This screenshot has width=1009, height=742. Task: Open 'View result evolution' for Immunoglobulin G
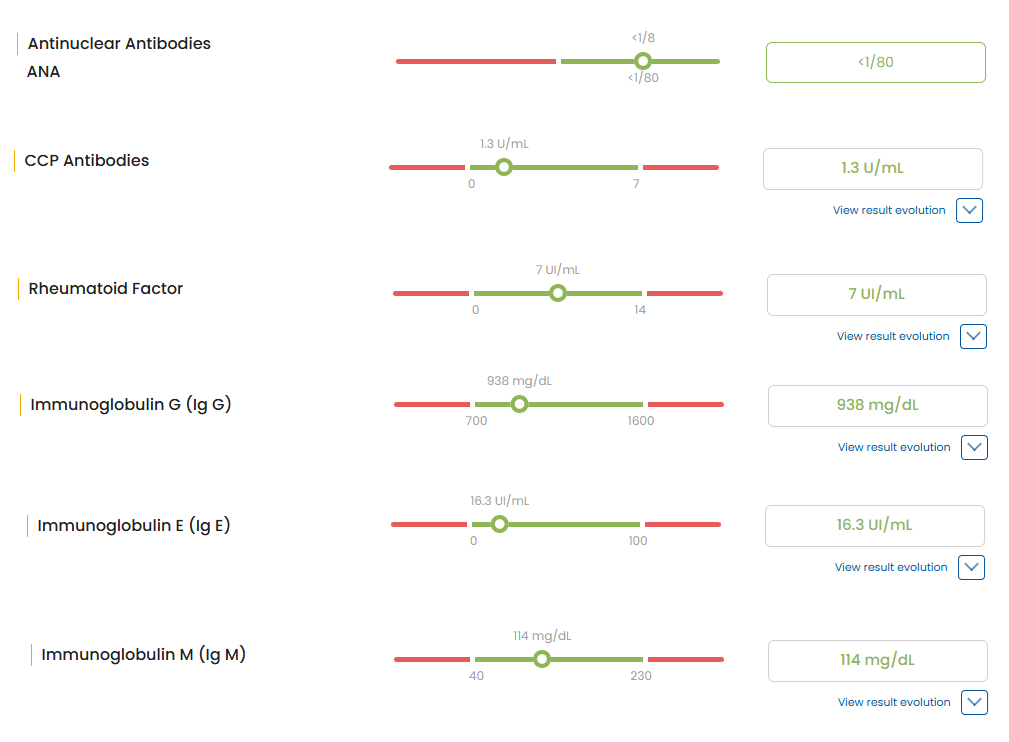(x=893, y=448)
